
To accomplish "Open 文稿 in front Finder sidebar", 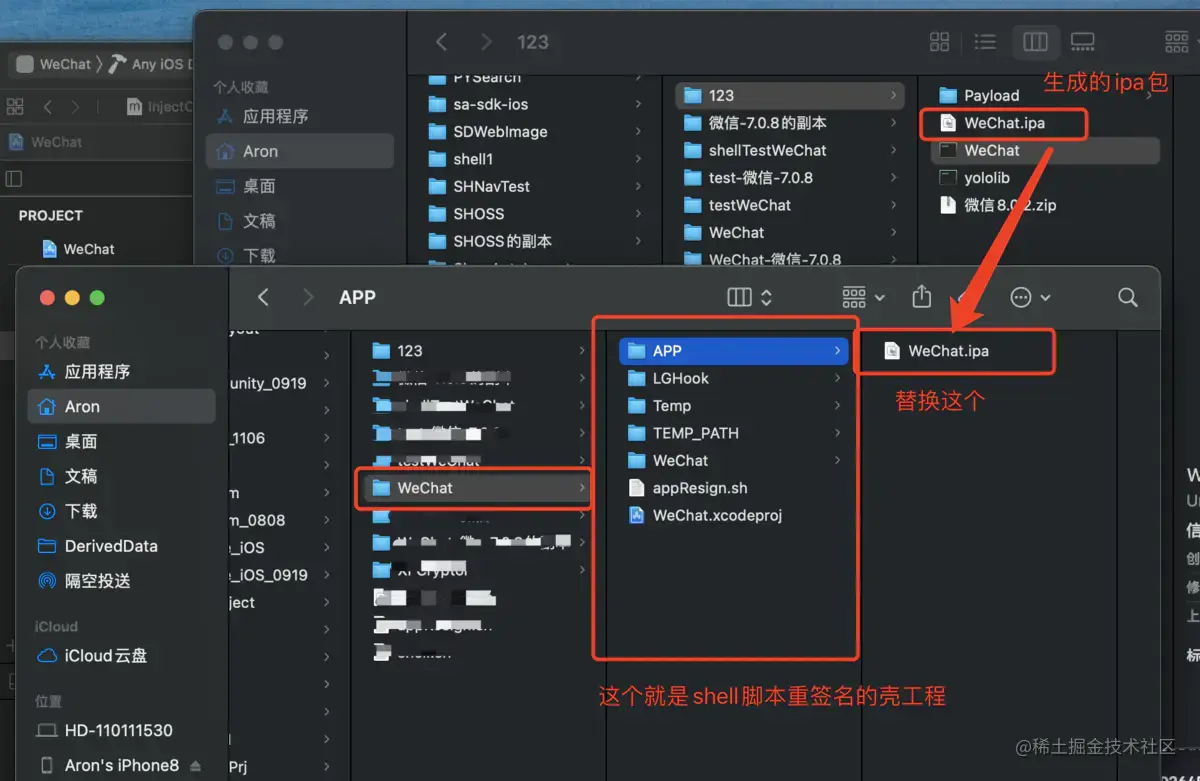I will click(x=121, y=476).
